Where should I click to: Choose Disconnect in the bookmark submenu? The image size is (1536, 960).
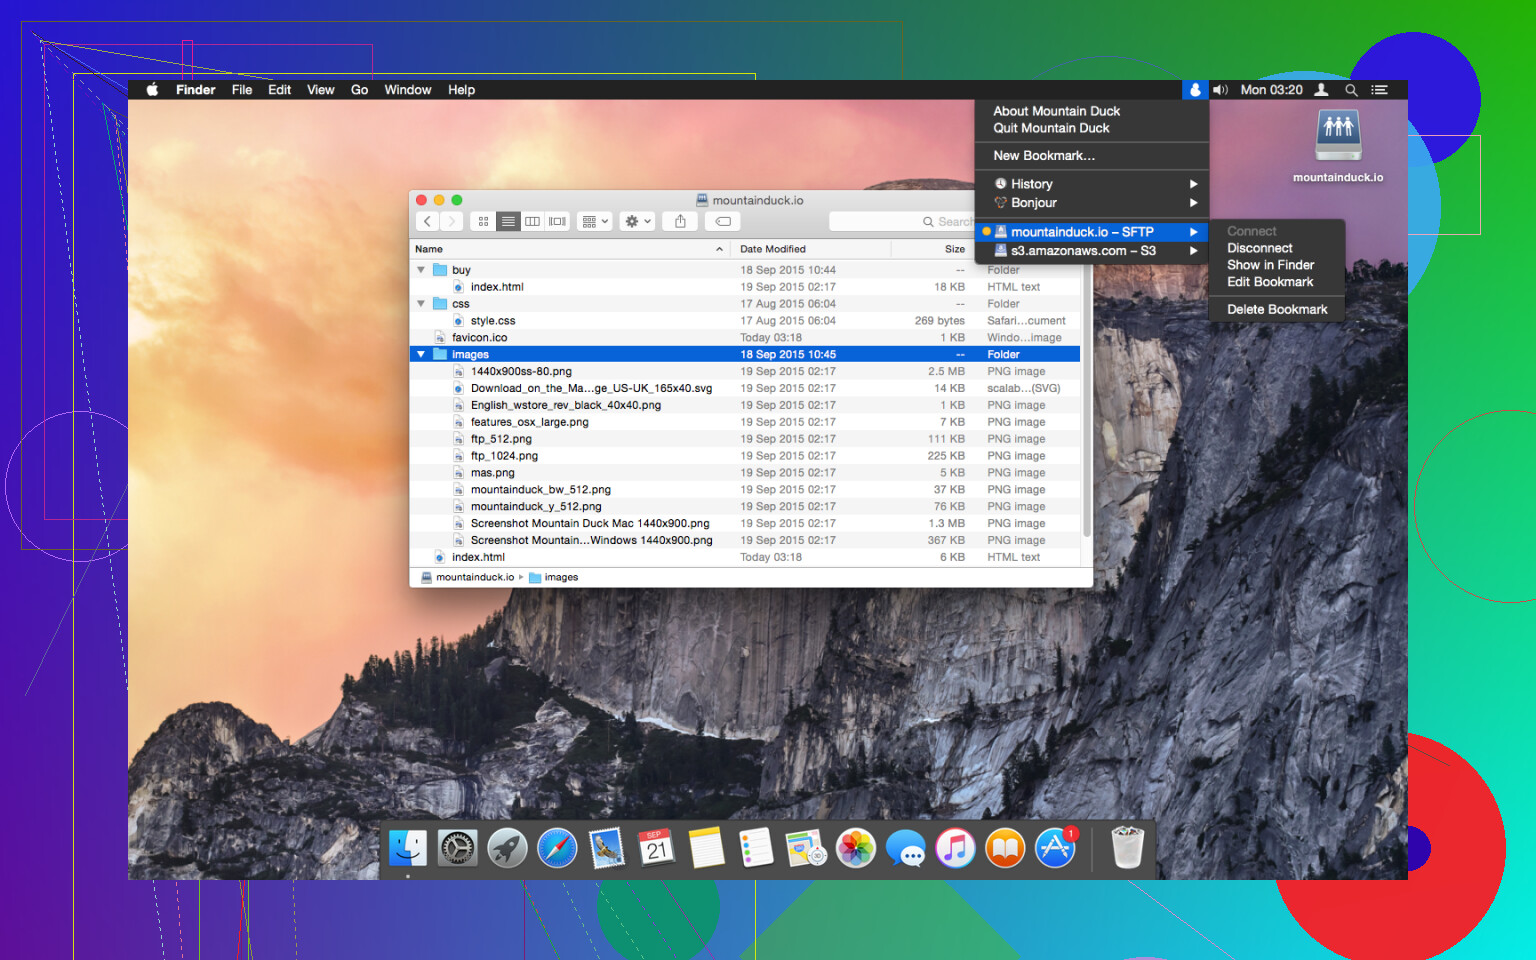click(x=1260, y=248)
